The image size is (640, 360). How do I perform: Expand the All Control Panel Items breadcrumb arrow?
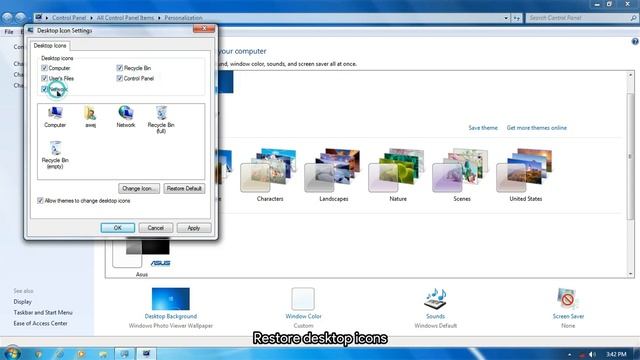click(160, 18)
